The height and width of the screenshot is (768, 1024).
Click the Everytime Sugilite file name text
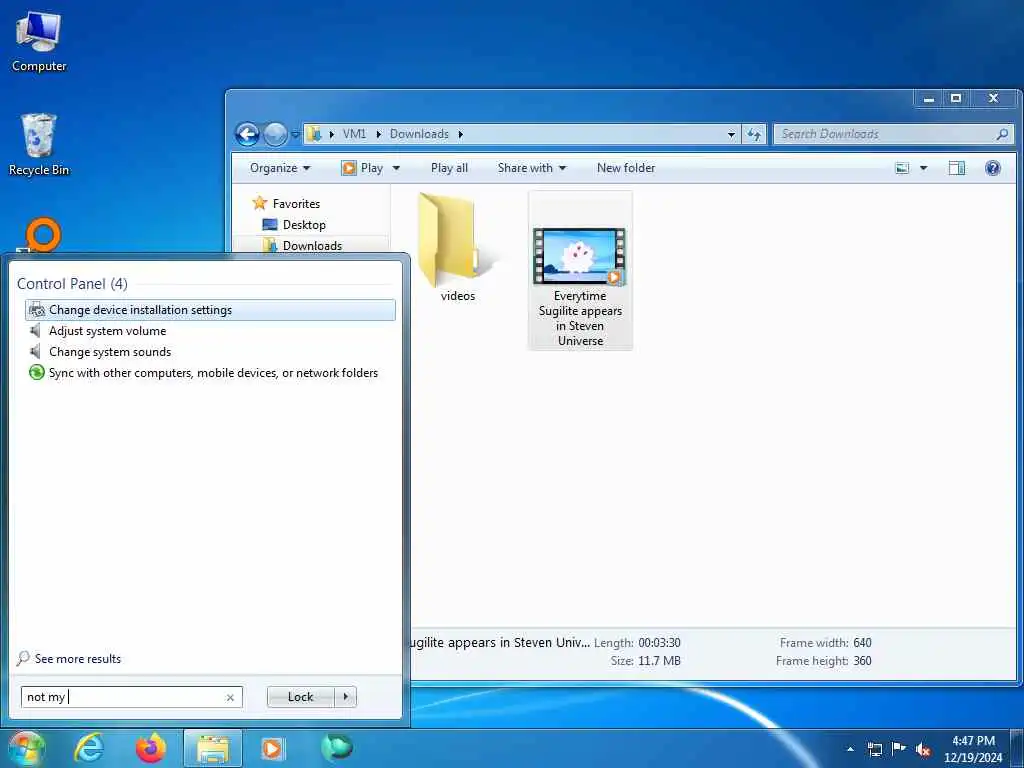[x=580, y=318]
